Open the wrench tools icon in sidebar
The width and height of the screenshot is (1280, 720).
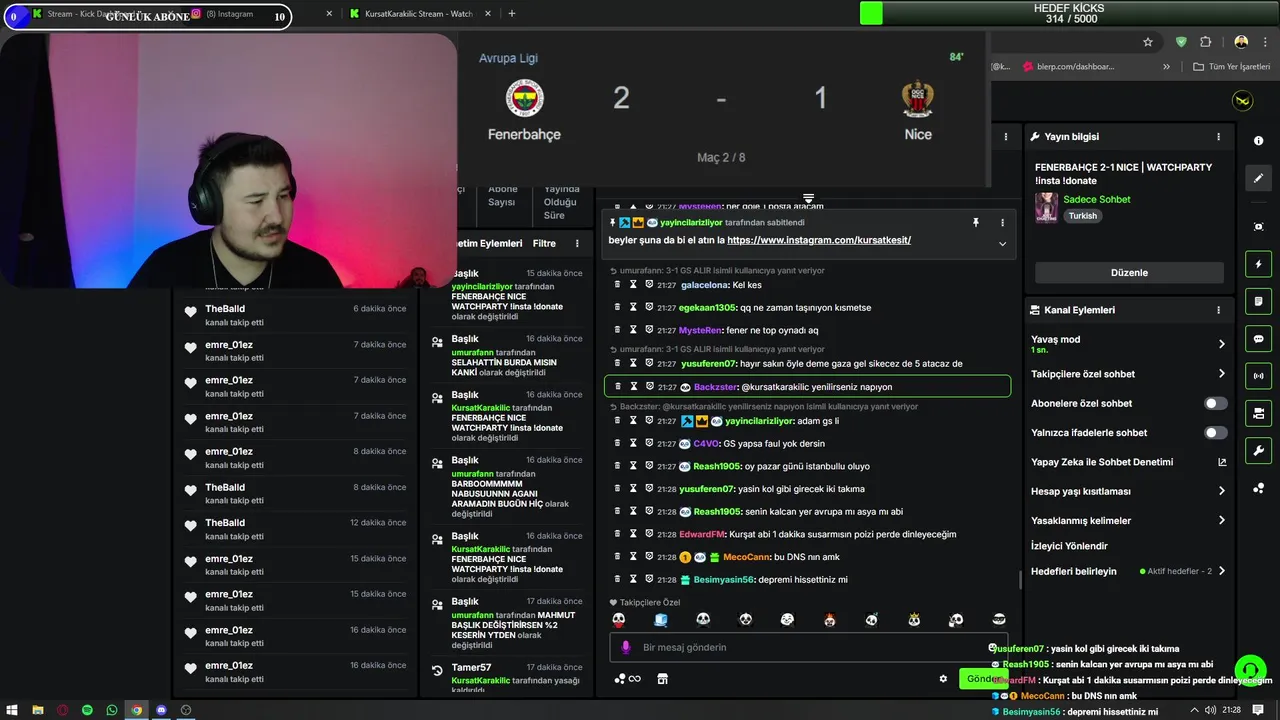pos(1258,450)
